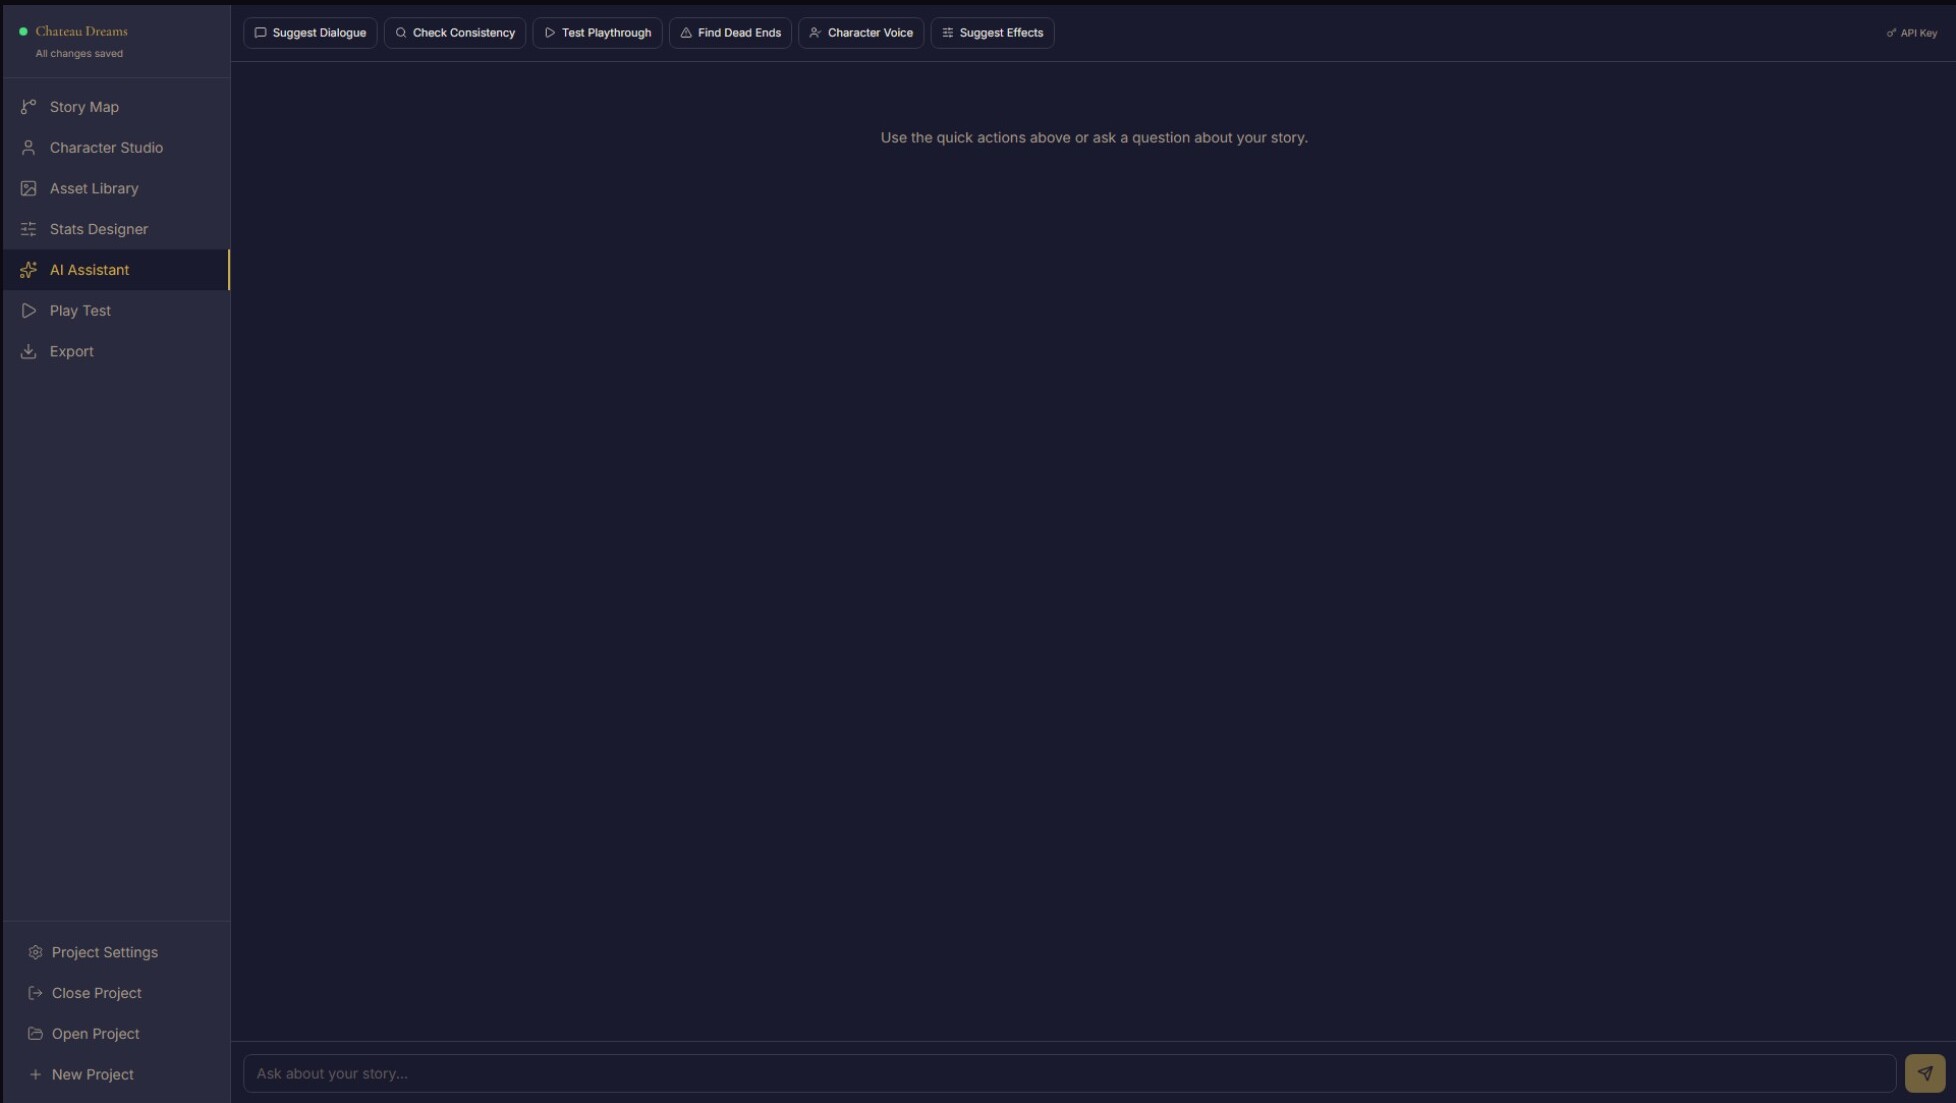Viewport: 1956px width, 1103px height.
Task: Find Dead Ends in the story
Action: 730,32
